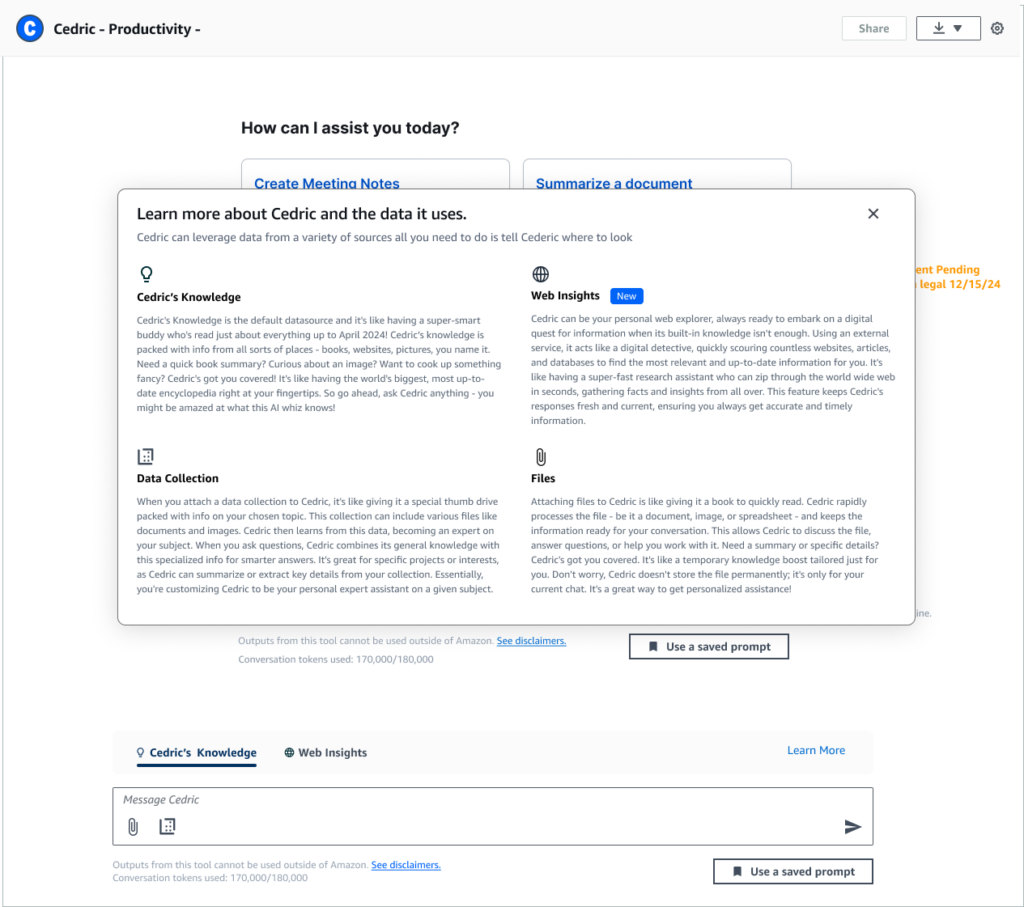Image resolution: width=1024 pixels, height=907 pixels.
Task: Send the message with the arrow icon
Action: [x=852, y=827]
